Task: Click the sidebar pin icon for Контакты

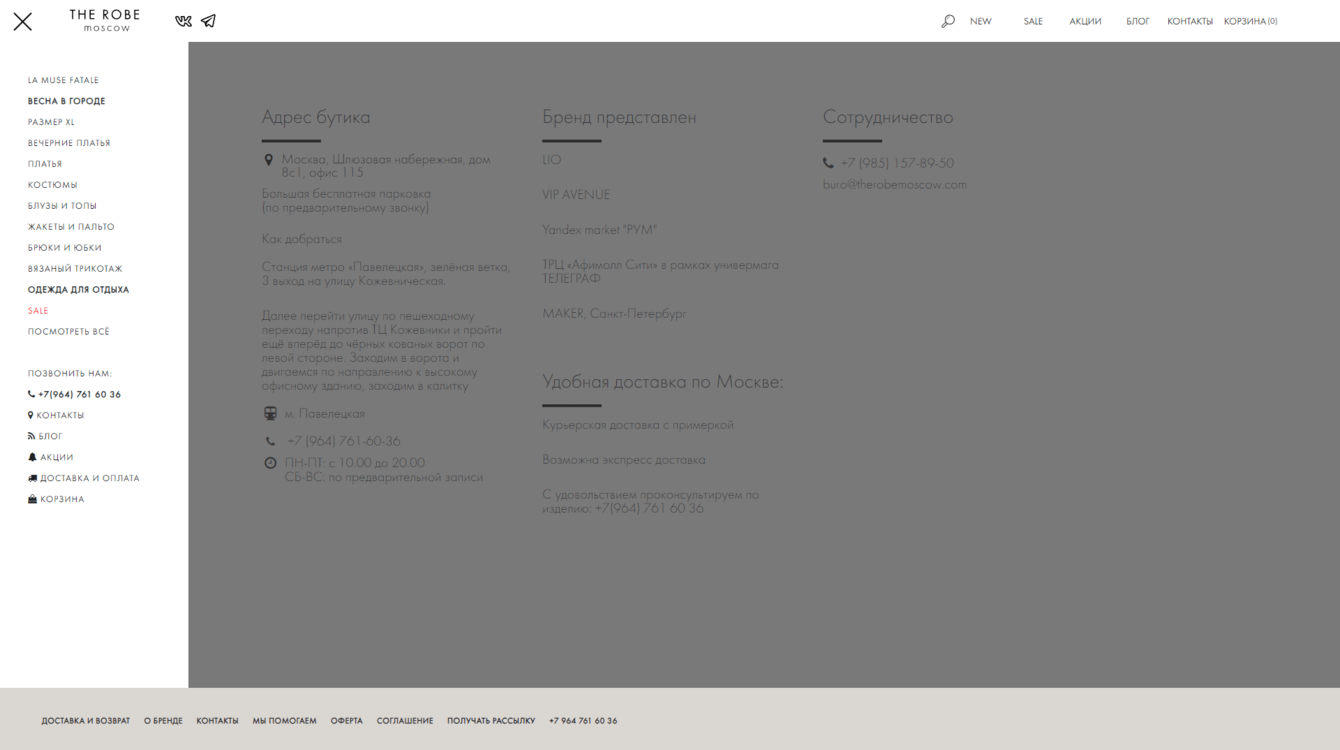Action: point(31,415)
